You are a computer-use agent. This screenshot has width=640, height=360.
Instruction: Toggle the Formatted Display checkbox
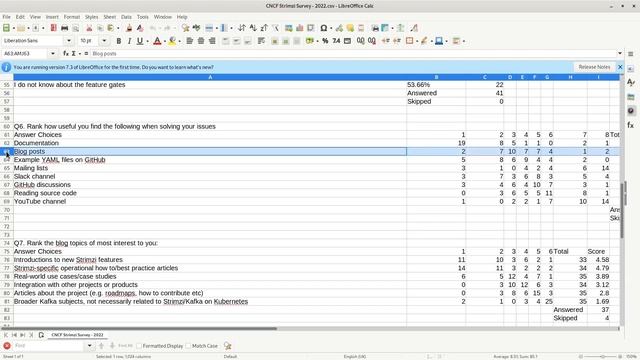[x=139, y=346]
